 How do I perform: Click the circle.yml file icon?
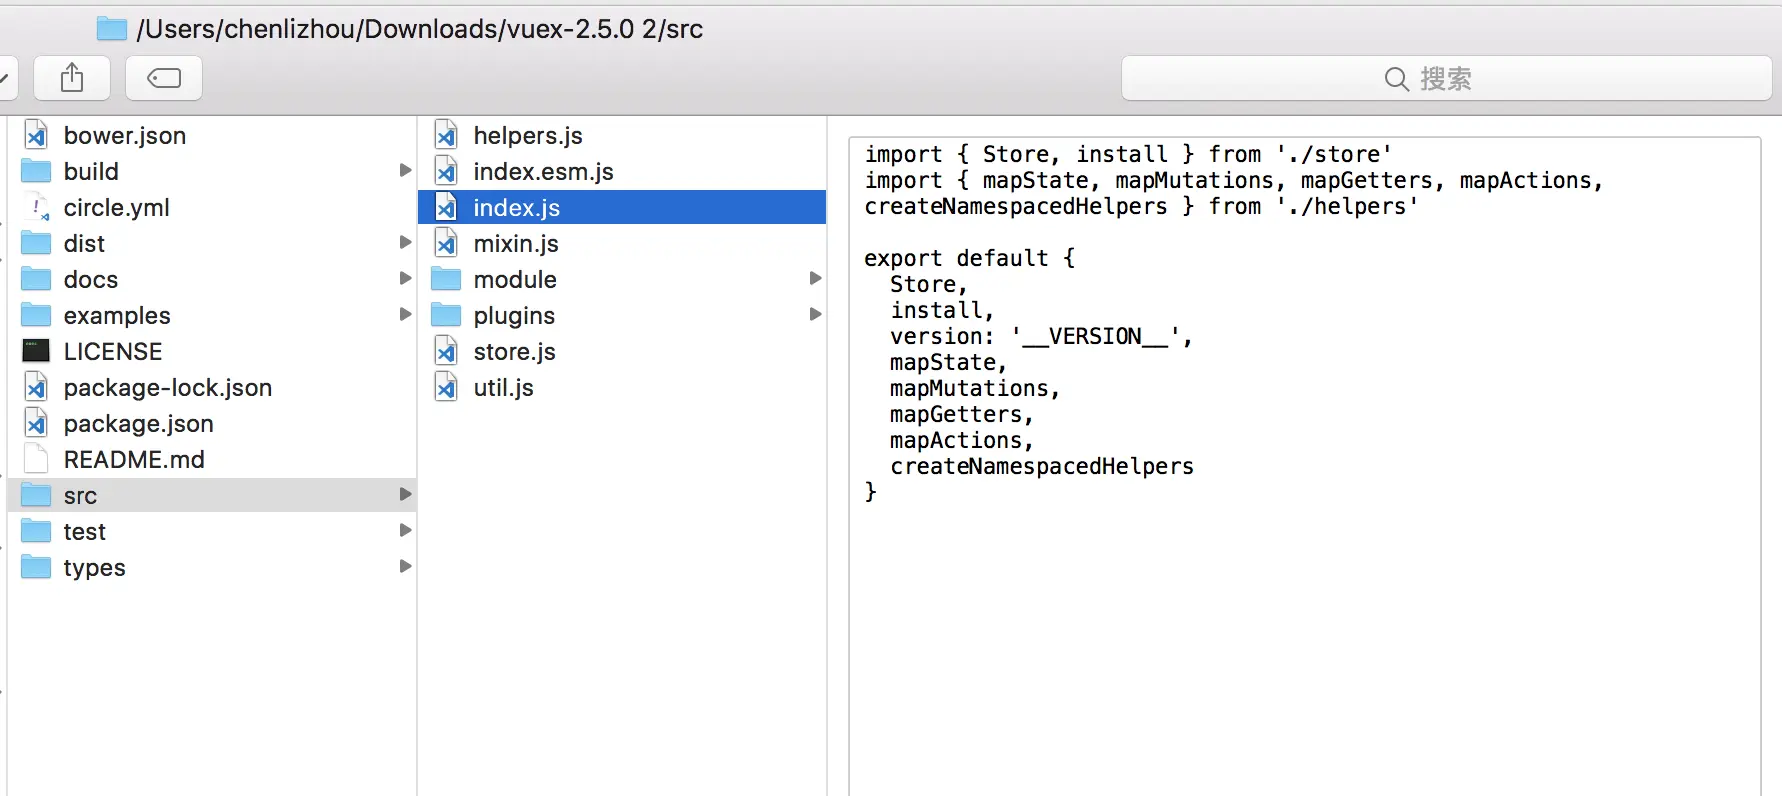coord(36,207)
